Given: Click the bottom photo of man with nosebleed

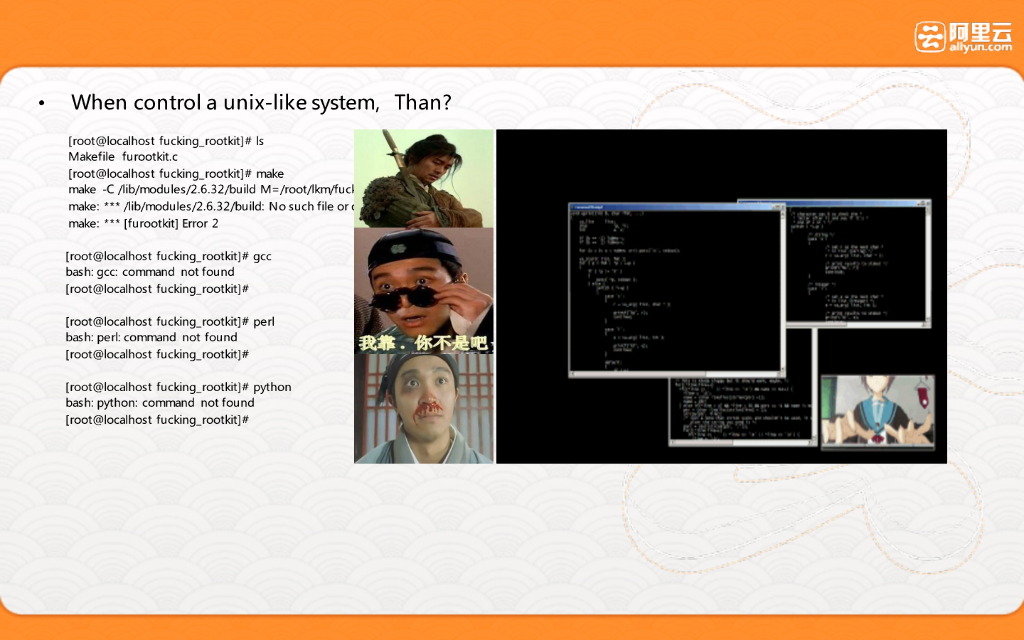Looking at the screenshot, I should 424,409.
